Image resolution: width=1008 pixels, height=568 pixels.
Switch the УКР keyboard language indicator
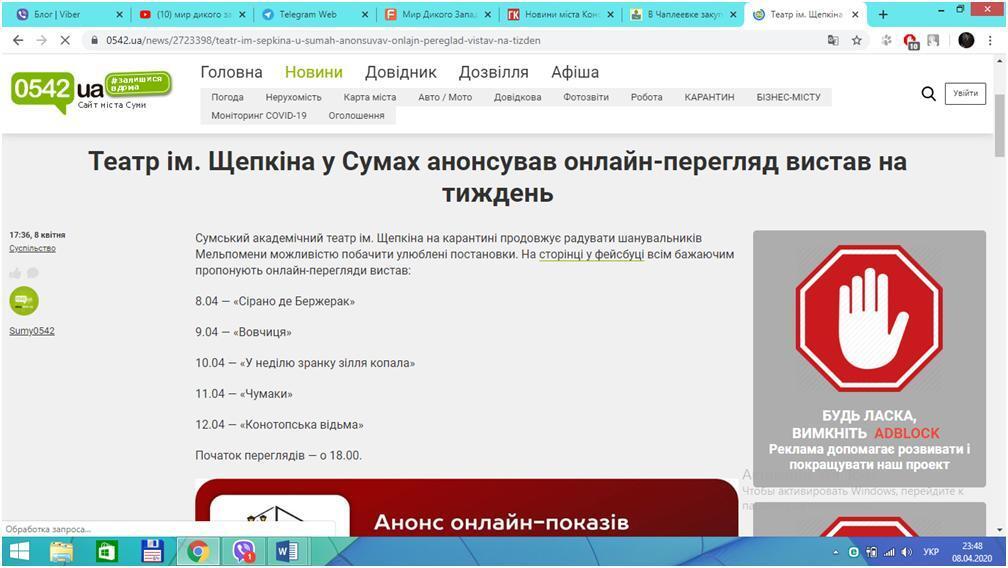tap(930, 552)
